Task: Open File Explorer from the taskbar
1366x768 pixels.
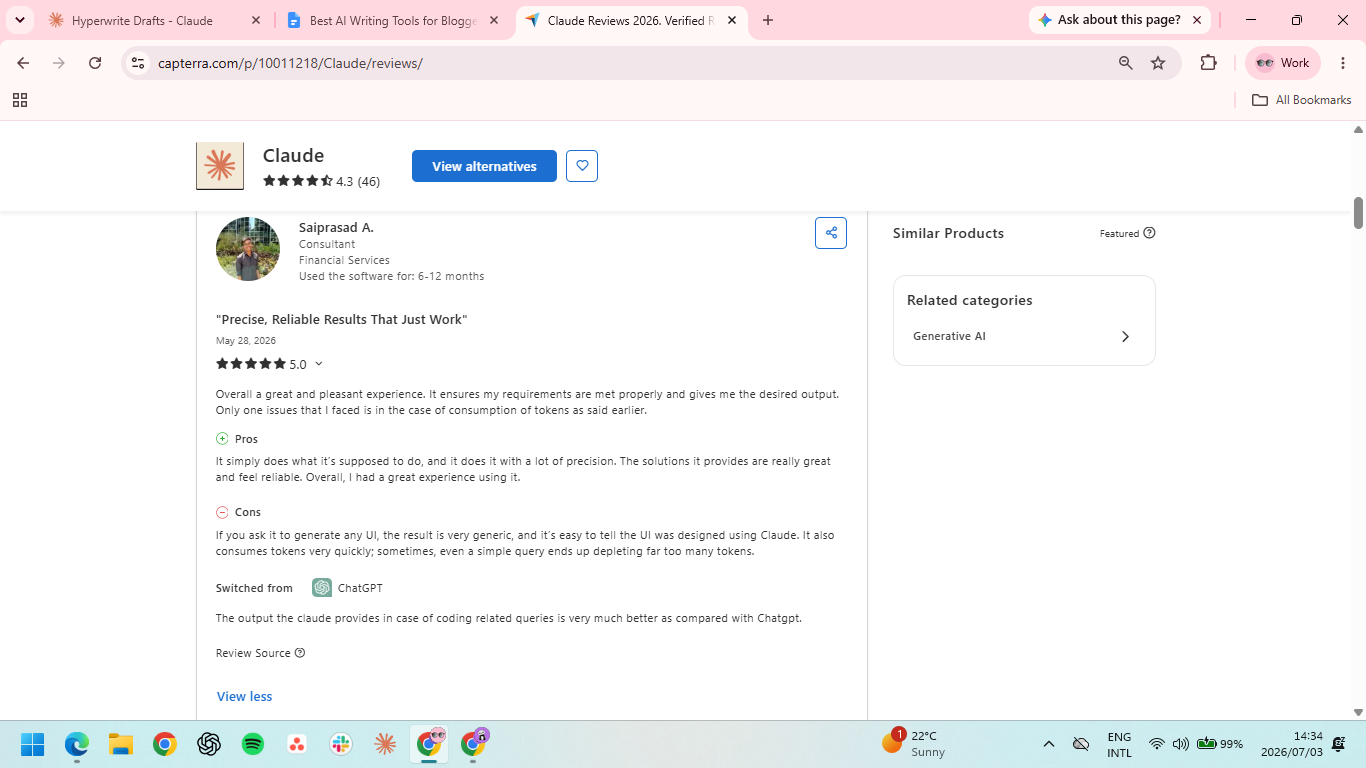Action: 121,744
